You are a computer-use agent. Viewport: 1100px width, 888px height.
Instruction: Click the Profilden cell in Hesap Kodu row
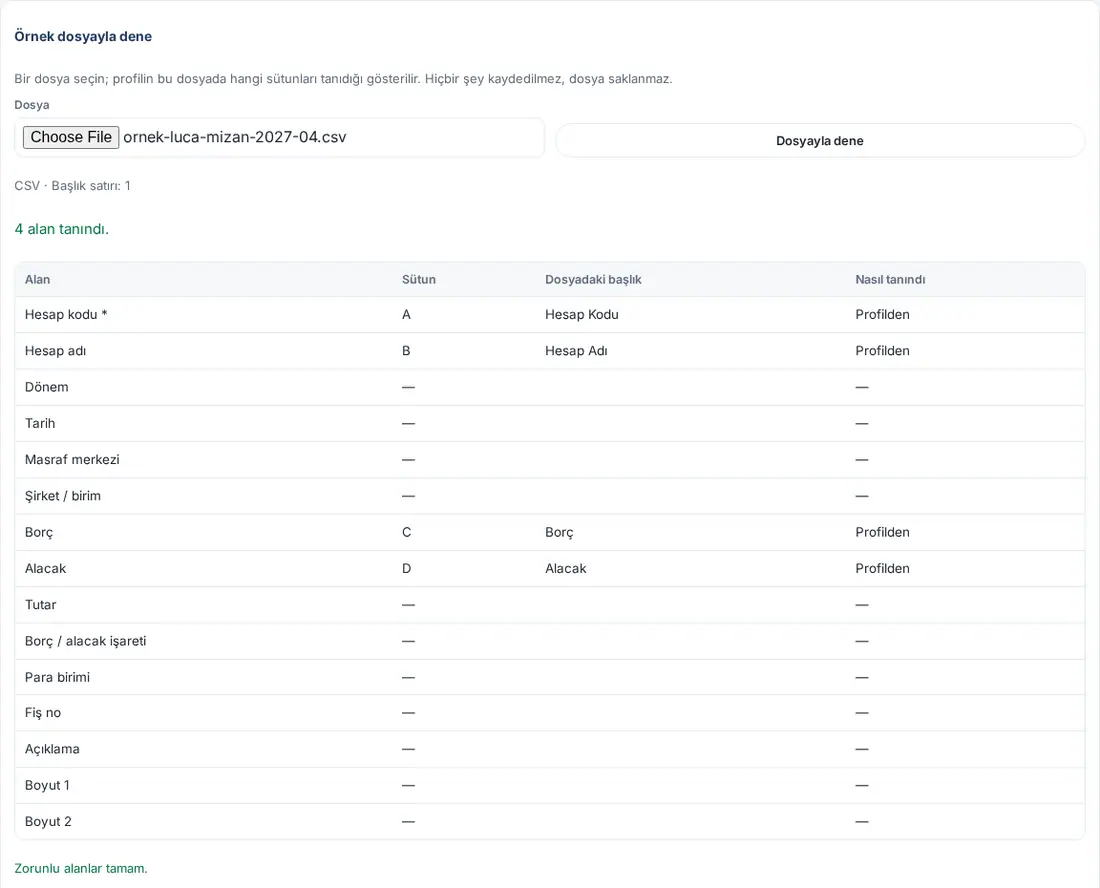882,314
